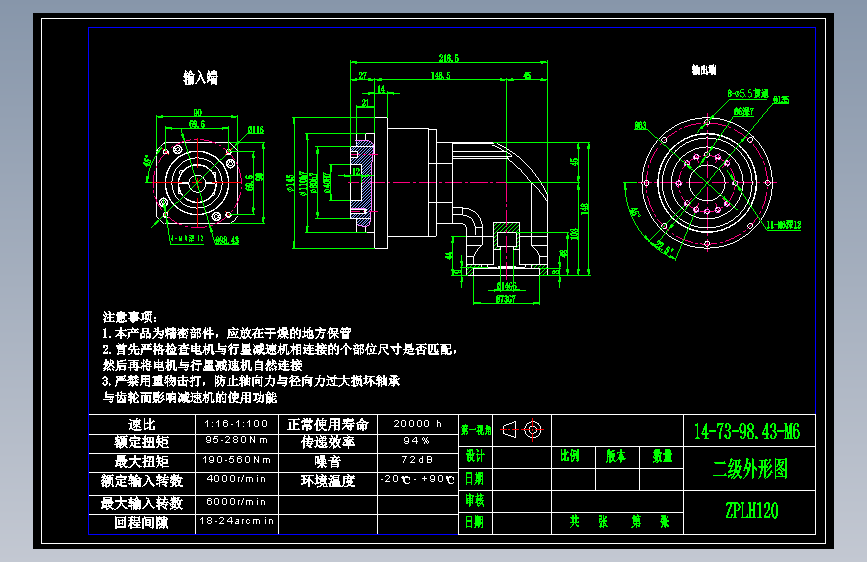Select the 额定扭矩 label cell
This screenshot has width=867, height=562.
[142, 442]
